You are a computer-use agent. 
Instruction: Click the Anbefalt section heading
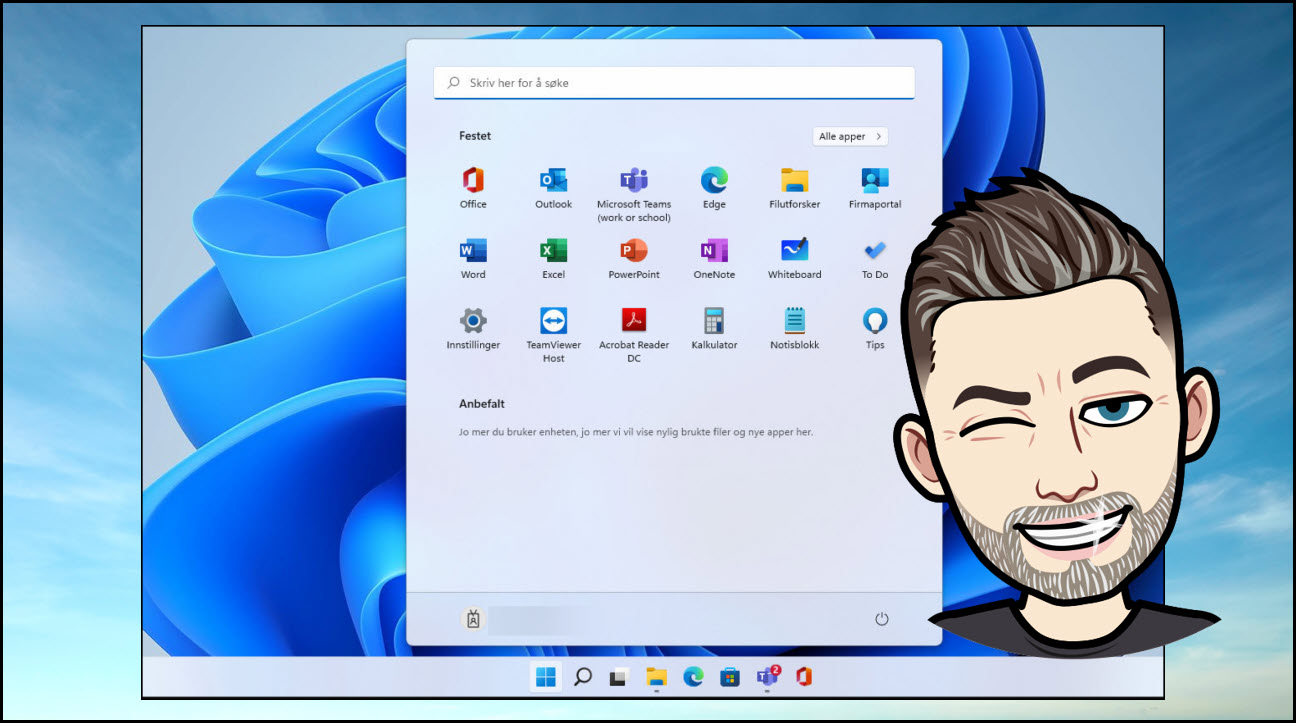pyautogui.click(x=482, y=404)
